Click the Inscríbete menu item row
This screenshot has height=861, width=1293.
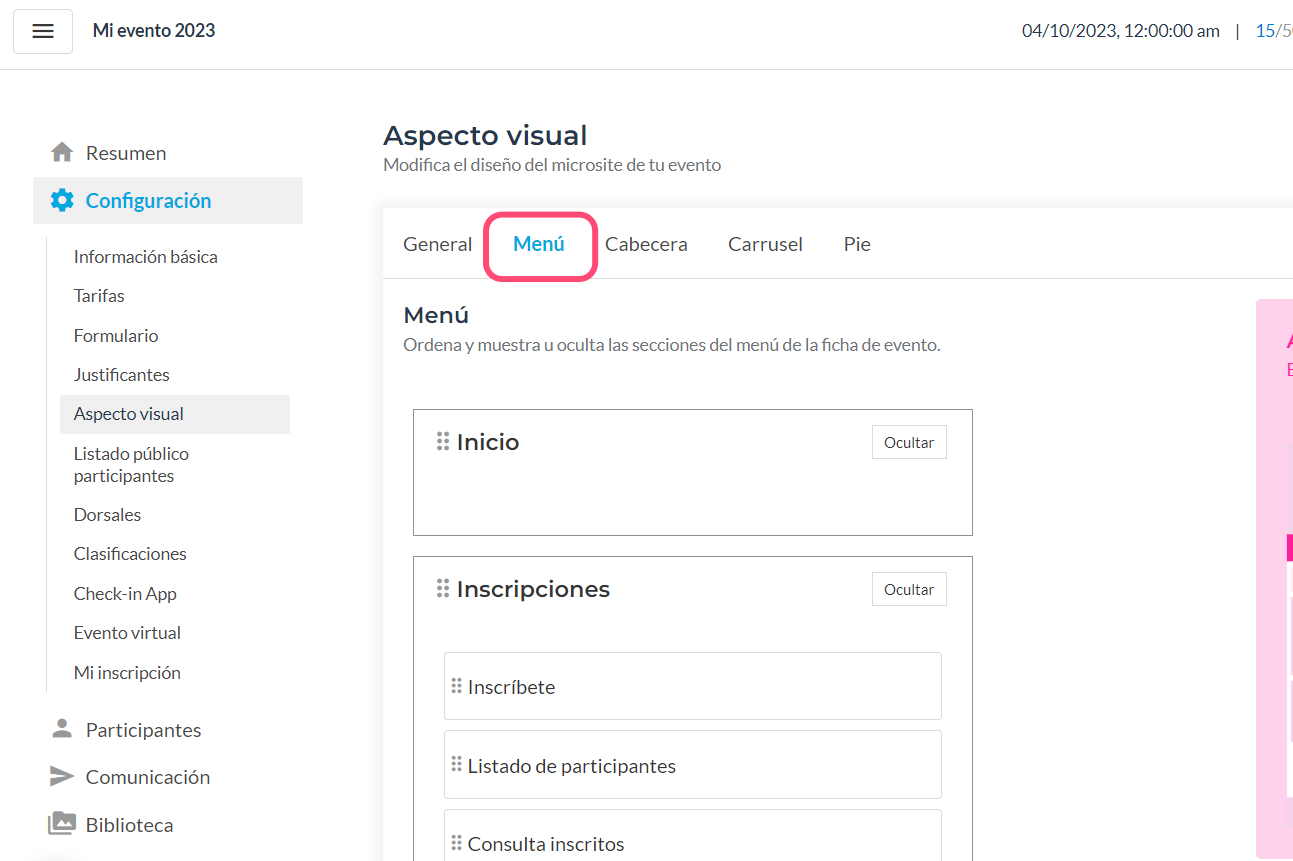pos(693,686)
